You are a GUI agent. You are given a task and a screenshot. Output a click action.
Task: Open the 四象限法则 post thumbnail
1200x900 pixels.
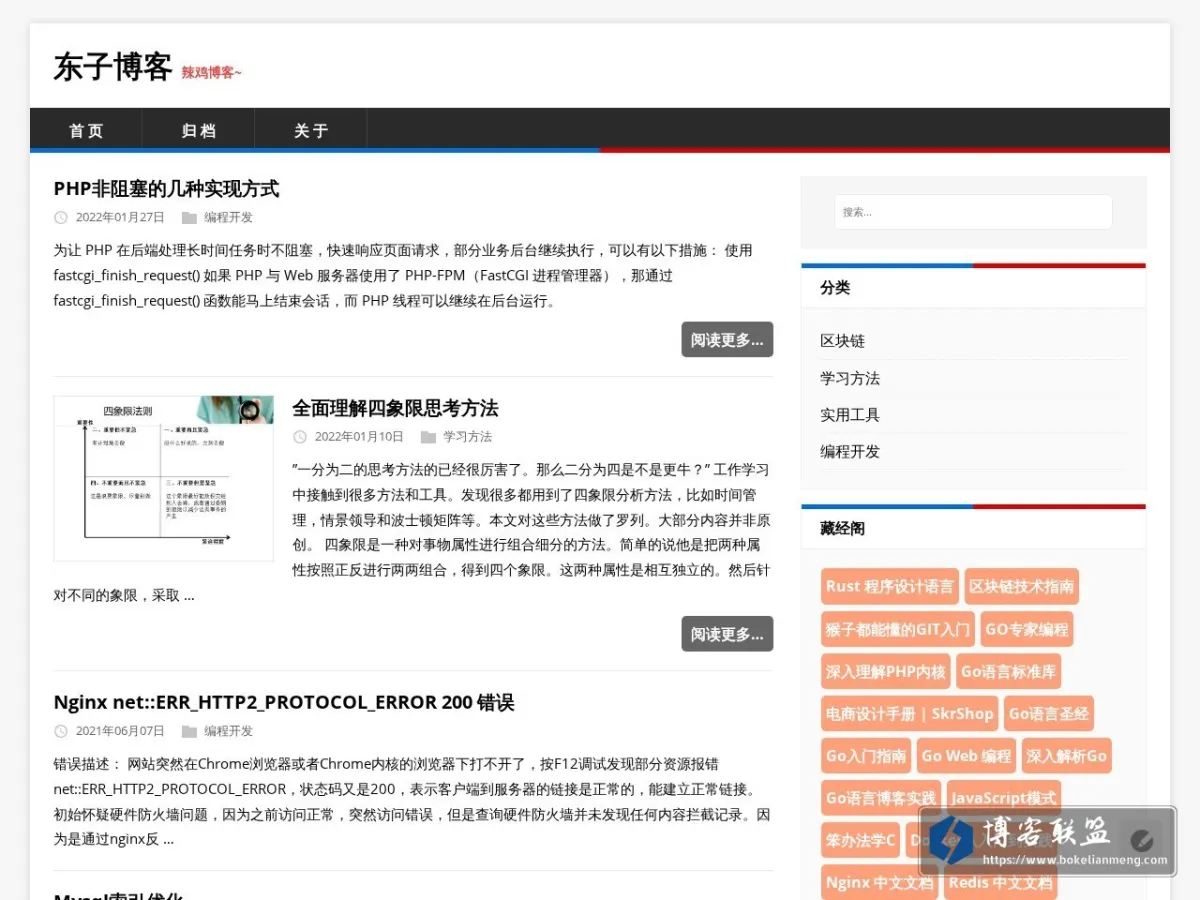pyautogui.click(x=164, y=478)
